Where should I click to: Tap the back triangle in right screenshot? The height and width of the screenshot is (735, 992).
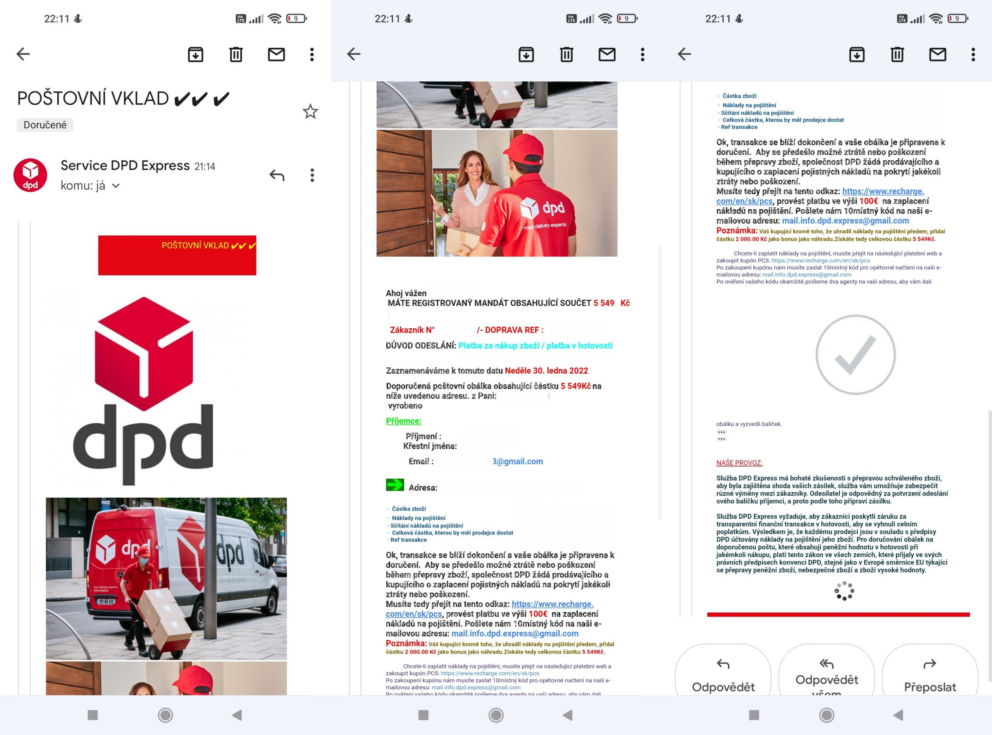tap(898, 715)
